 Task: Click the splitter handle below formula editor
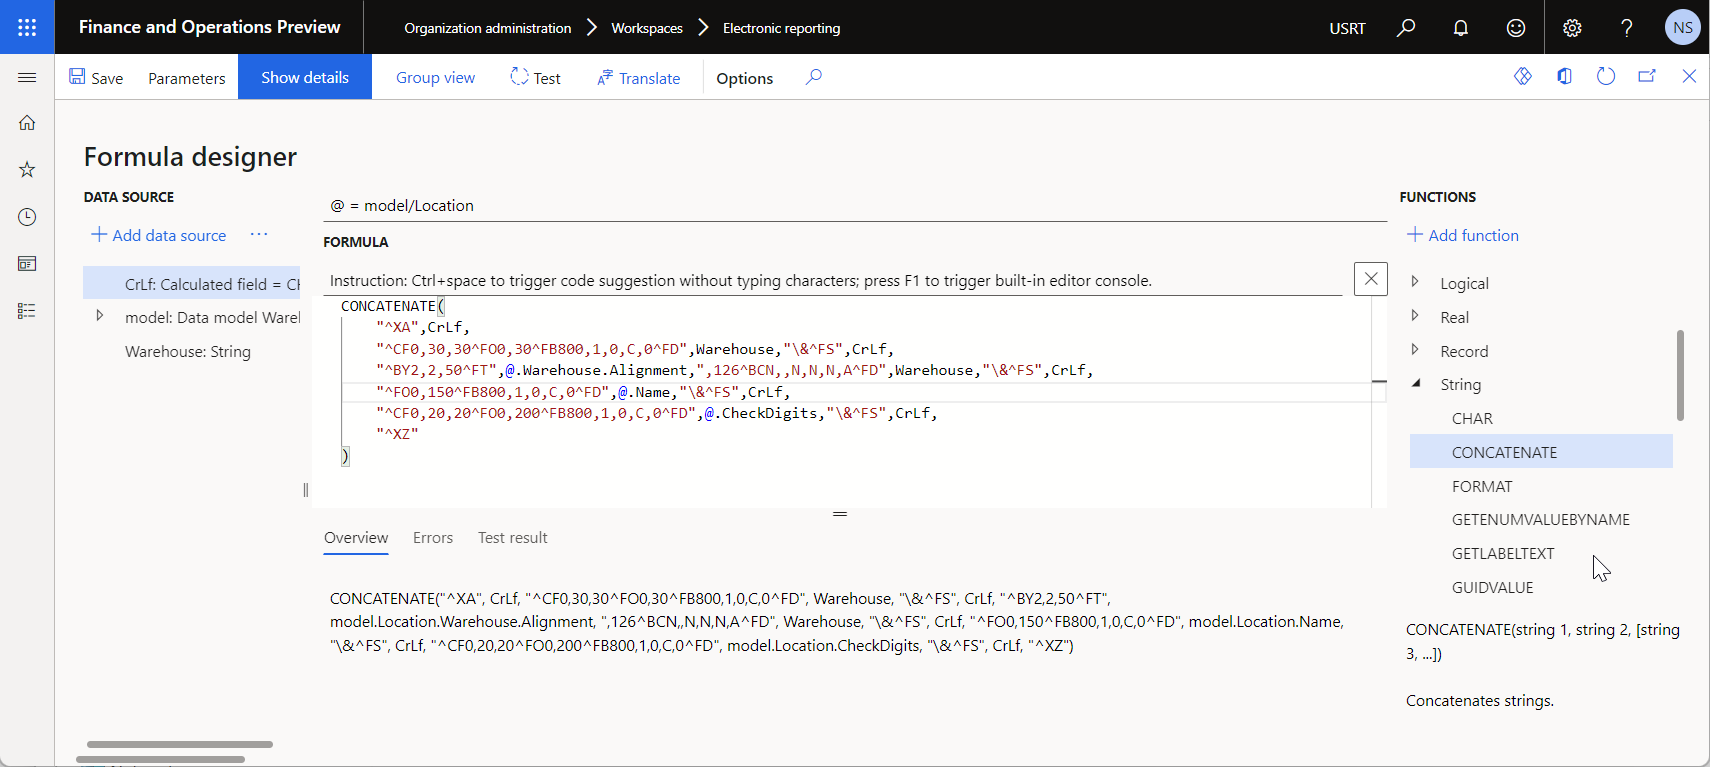click(840, 514)
